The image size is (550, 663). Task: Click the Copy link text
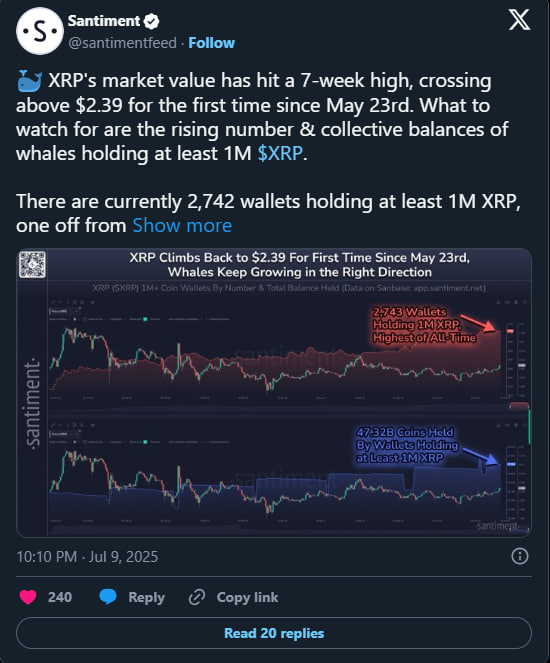pyautogui.click(x=247, y=597)
